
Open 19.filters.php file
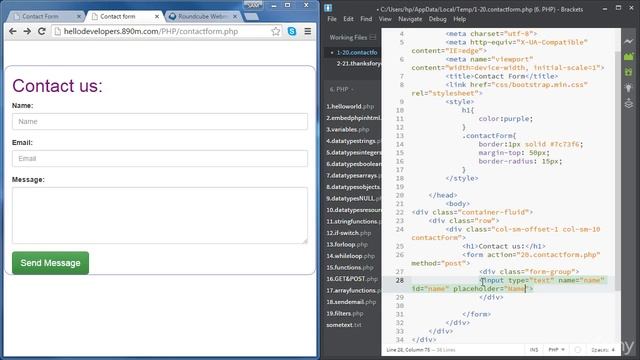click(344, 313)
